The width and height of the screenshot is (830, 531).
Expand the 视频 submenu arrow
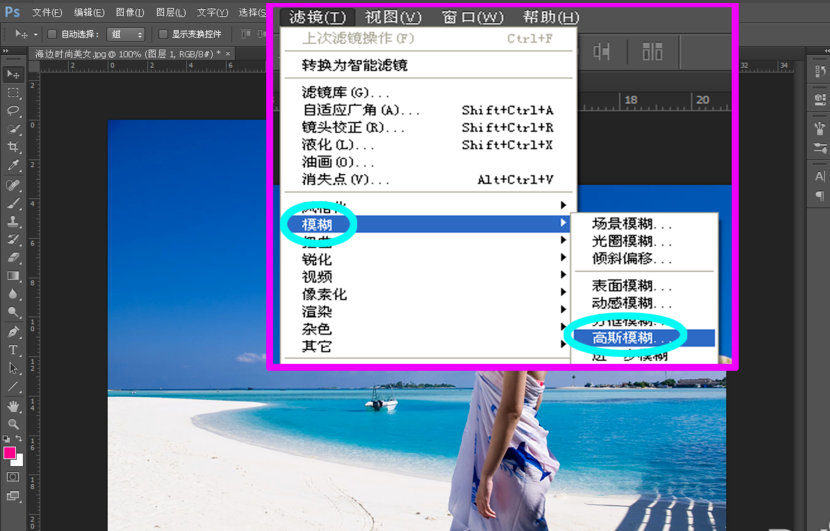pos(563,275)
